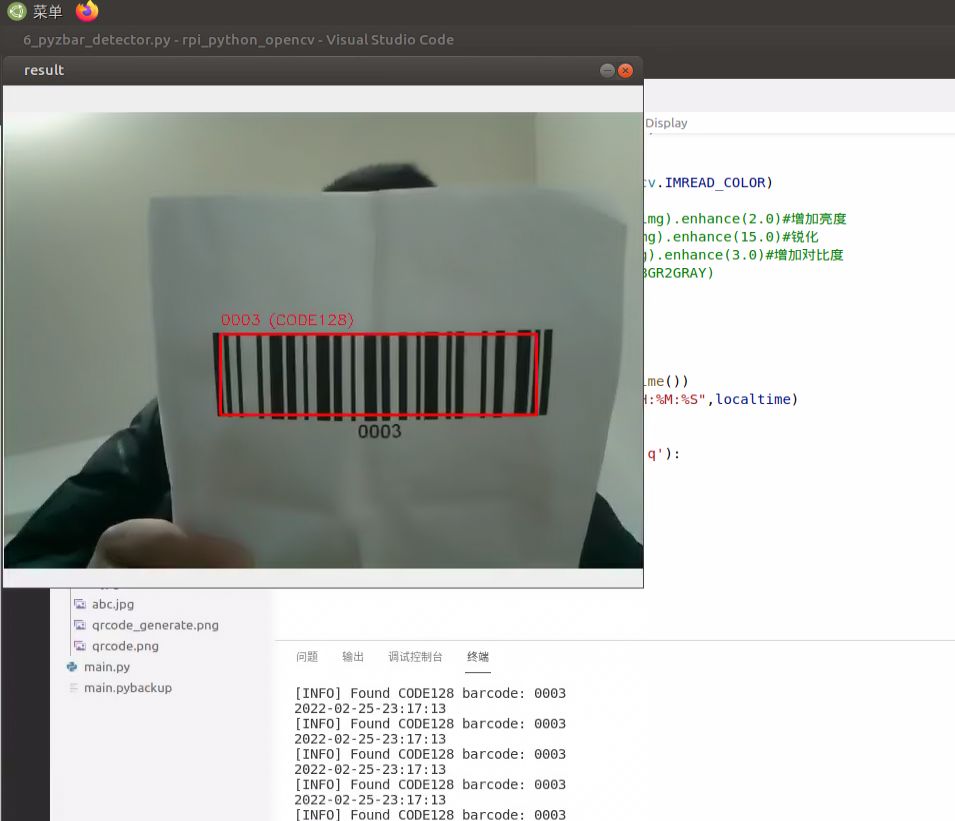The width and height of the screenshot is (955, 821).
Task: Click the localtime code text
Action: click(753, 400)
